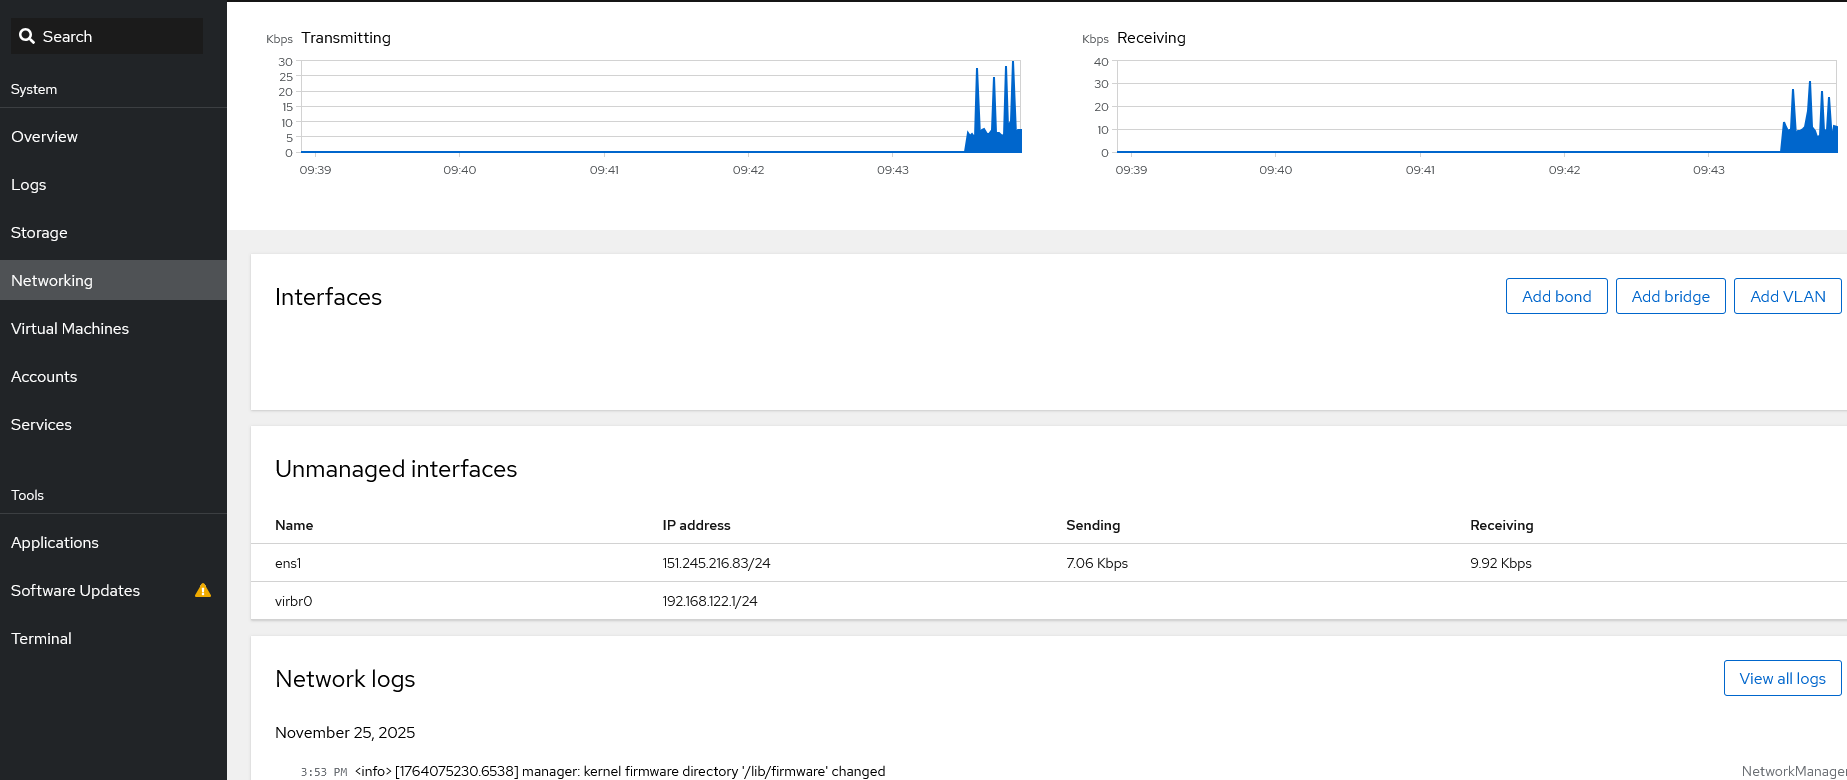The height and width of the screenshot is (780, 1847).
Task: Click the Add VLAN button
Action: tap(1787, 296)
